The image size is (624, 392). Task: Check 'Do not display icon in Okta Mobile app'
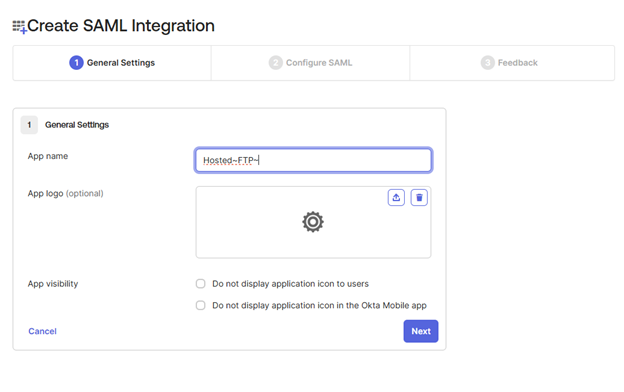pyautogui.click(x=201, y=305)
